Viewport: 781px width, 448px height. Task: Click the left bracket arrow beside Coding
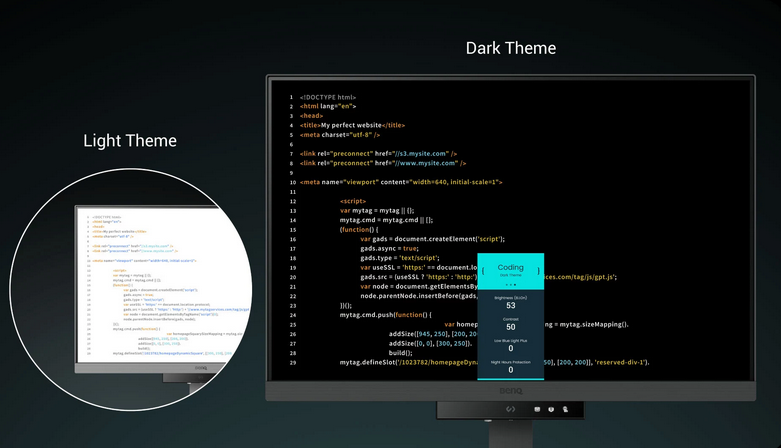tap(482, 271)
